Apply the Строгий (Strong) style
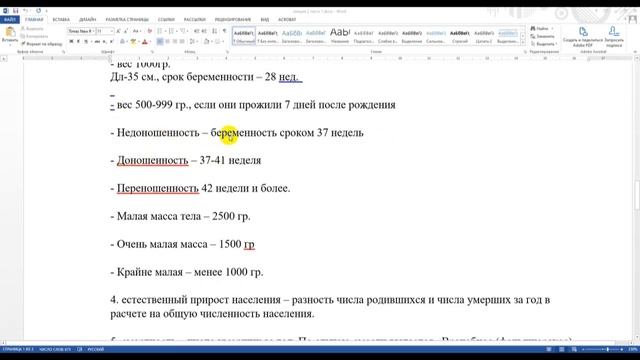 (x=460, y=36)
